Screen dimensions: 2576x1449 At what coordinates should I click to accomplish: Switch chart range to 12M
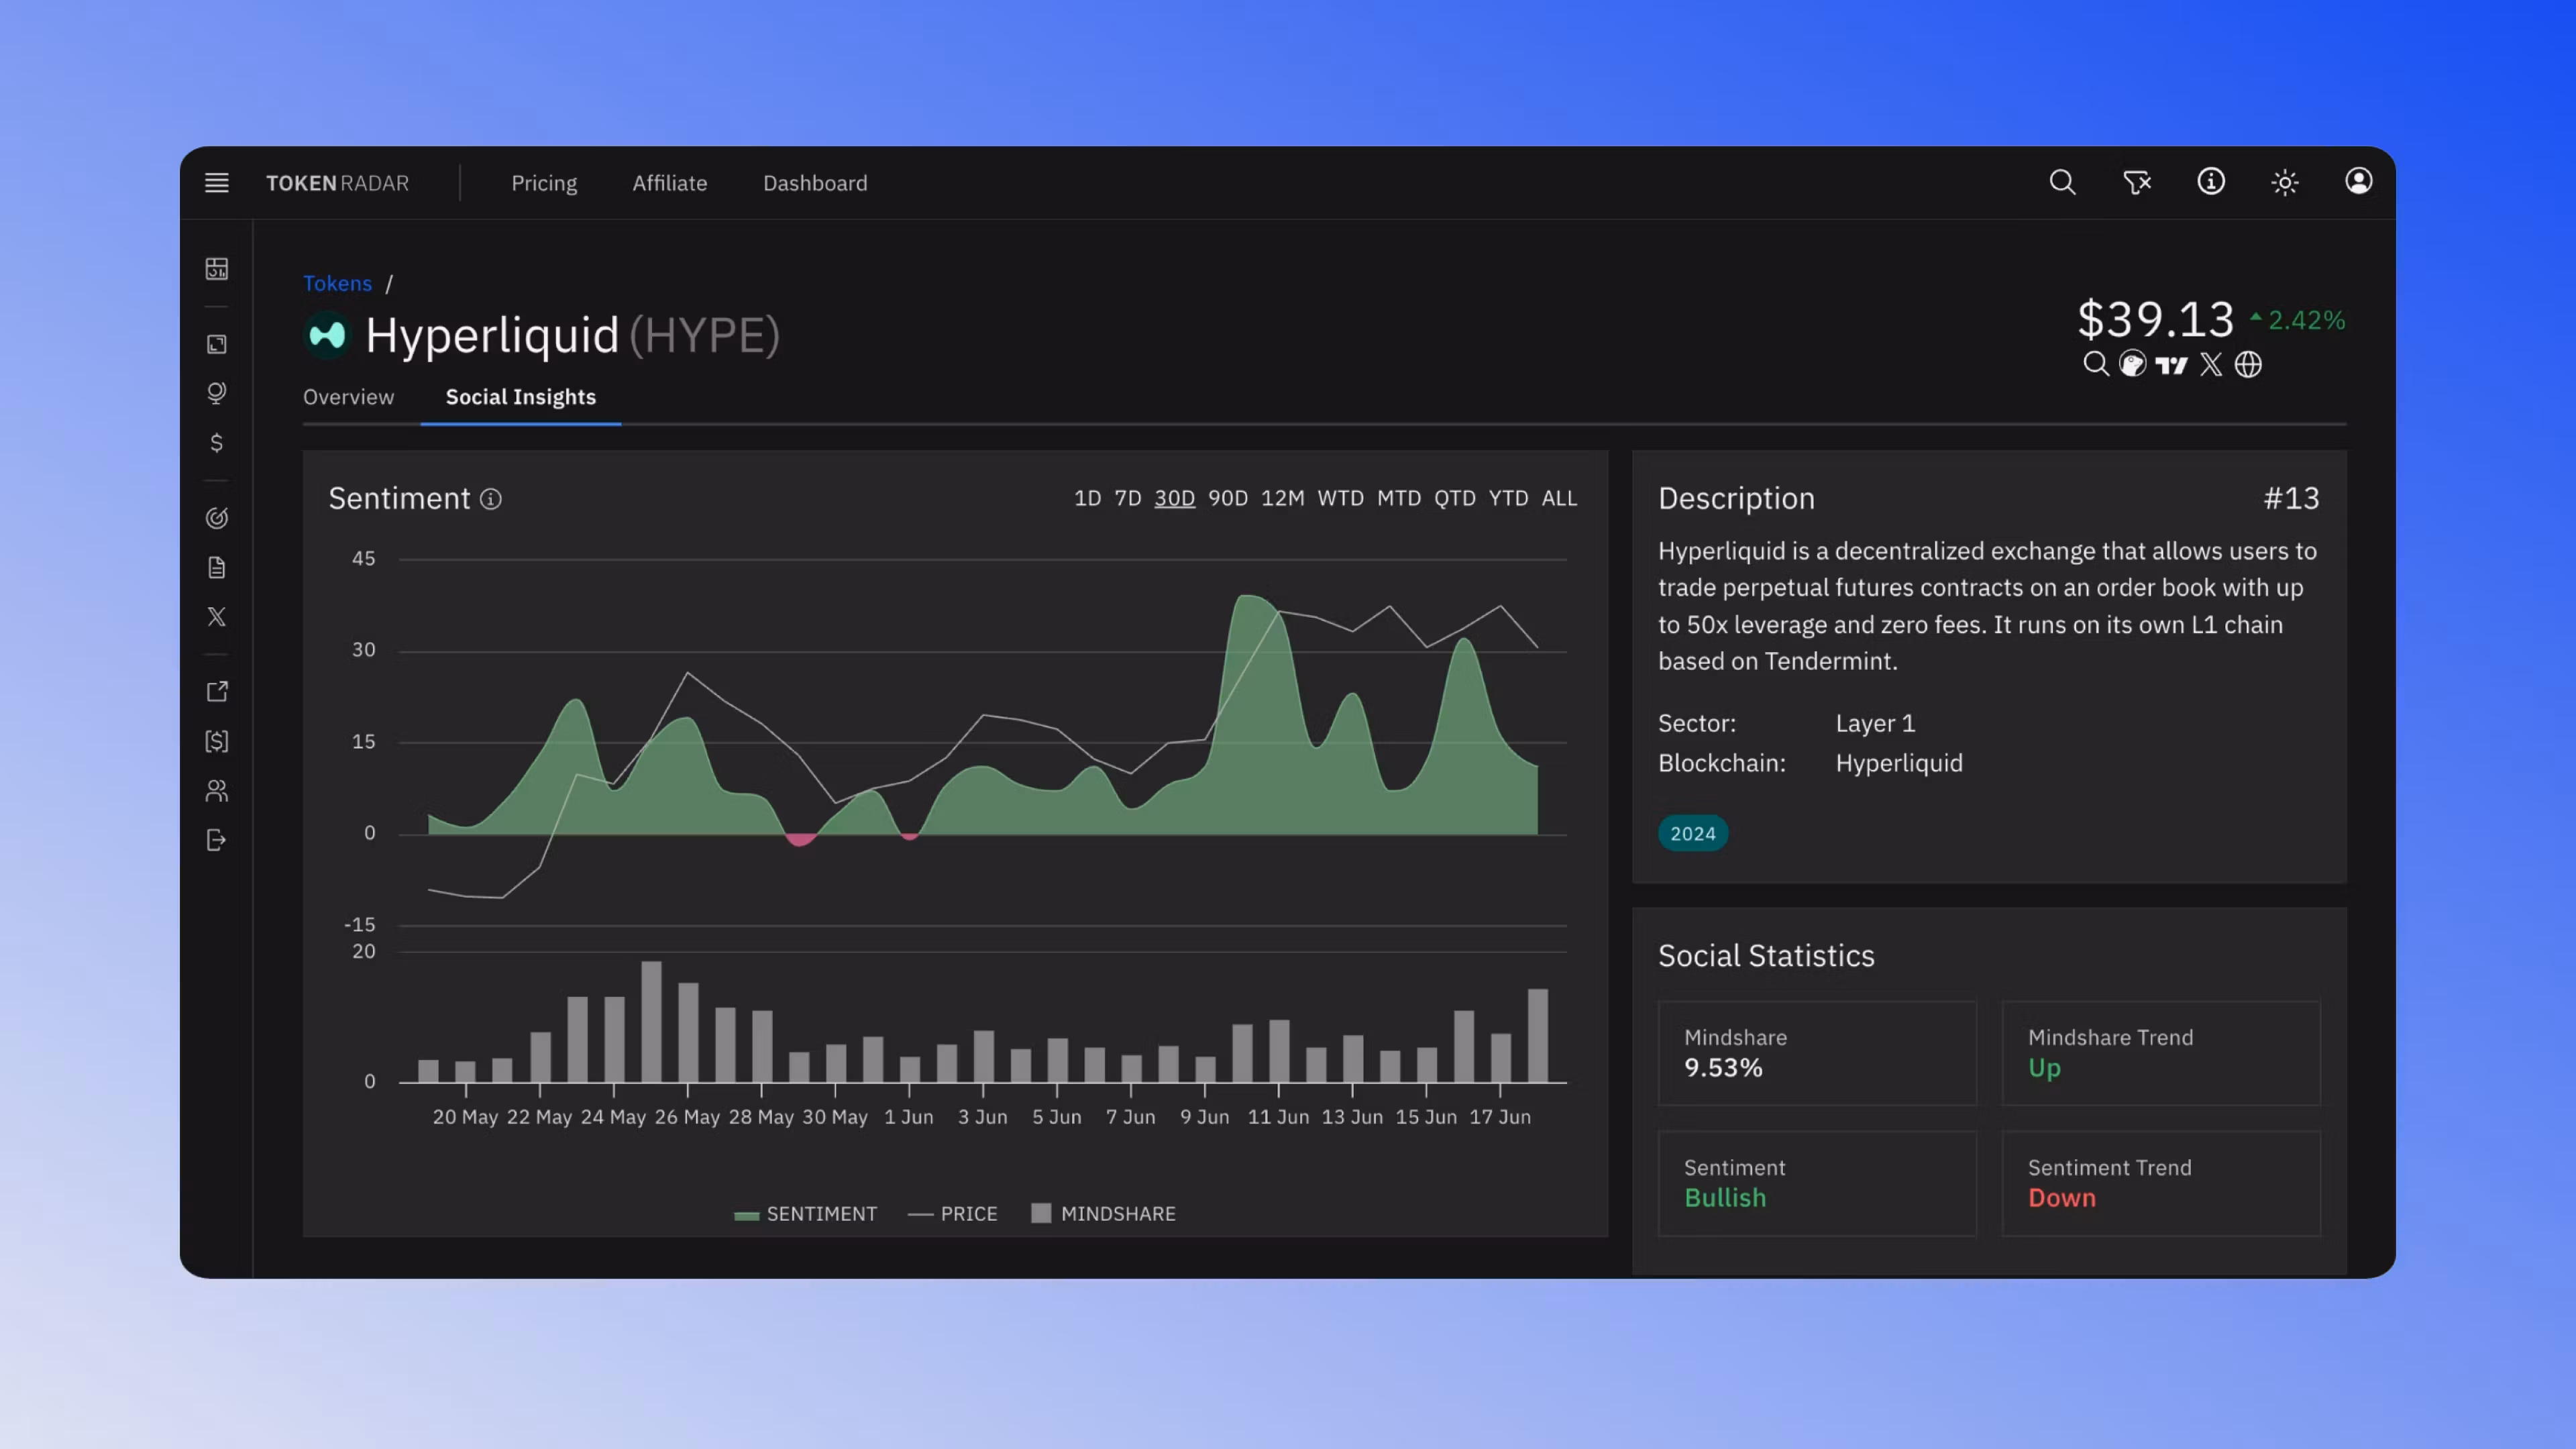coord(1282,498)
